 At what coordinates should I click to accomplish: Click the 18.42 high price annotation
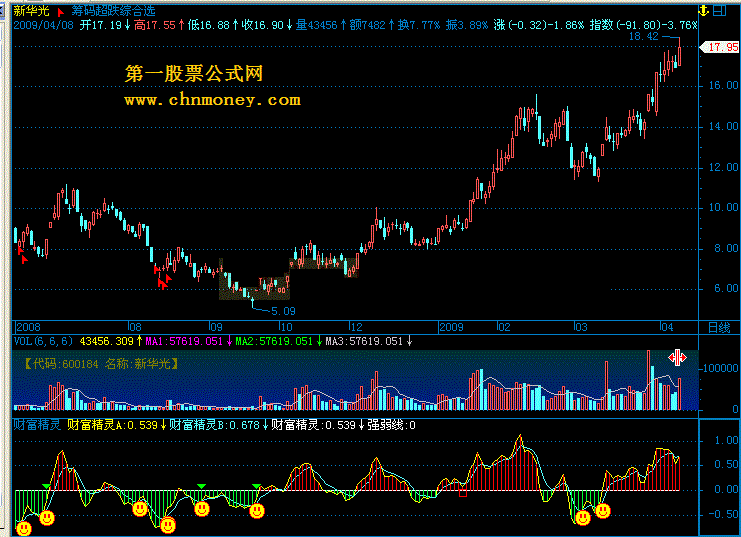tap(643, 36)
